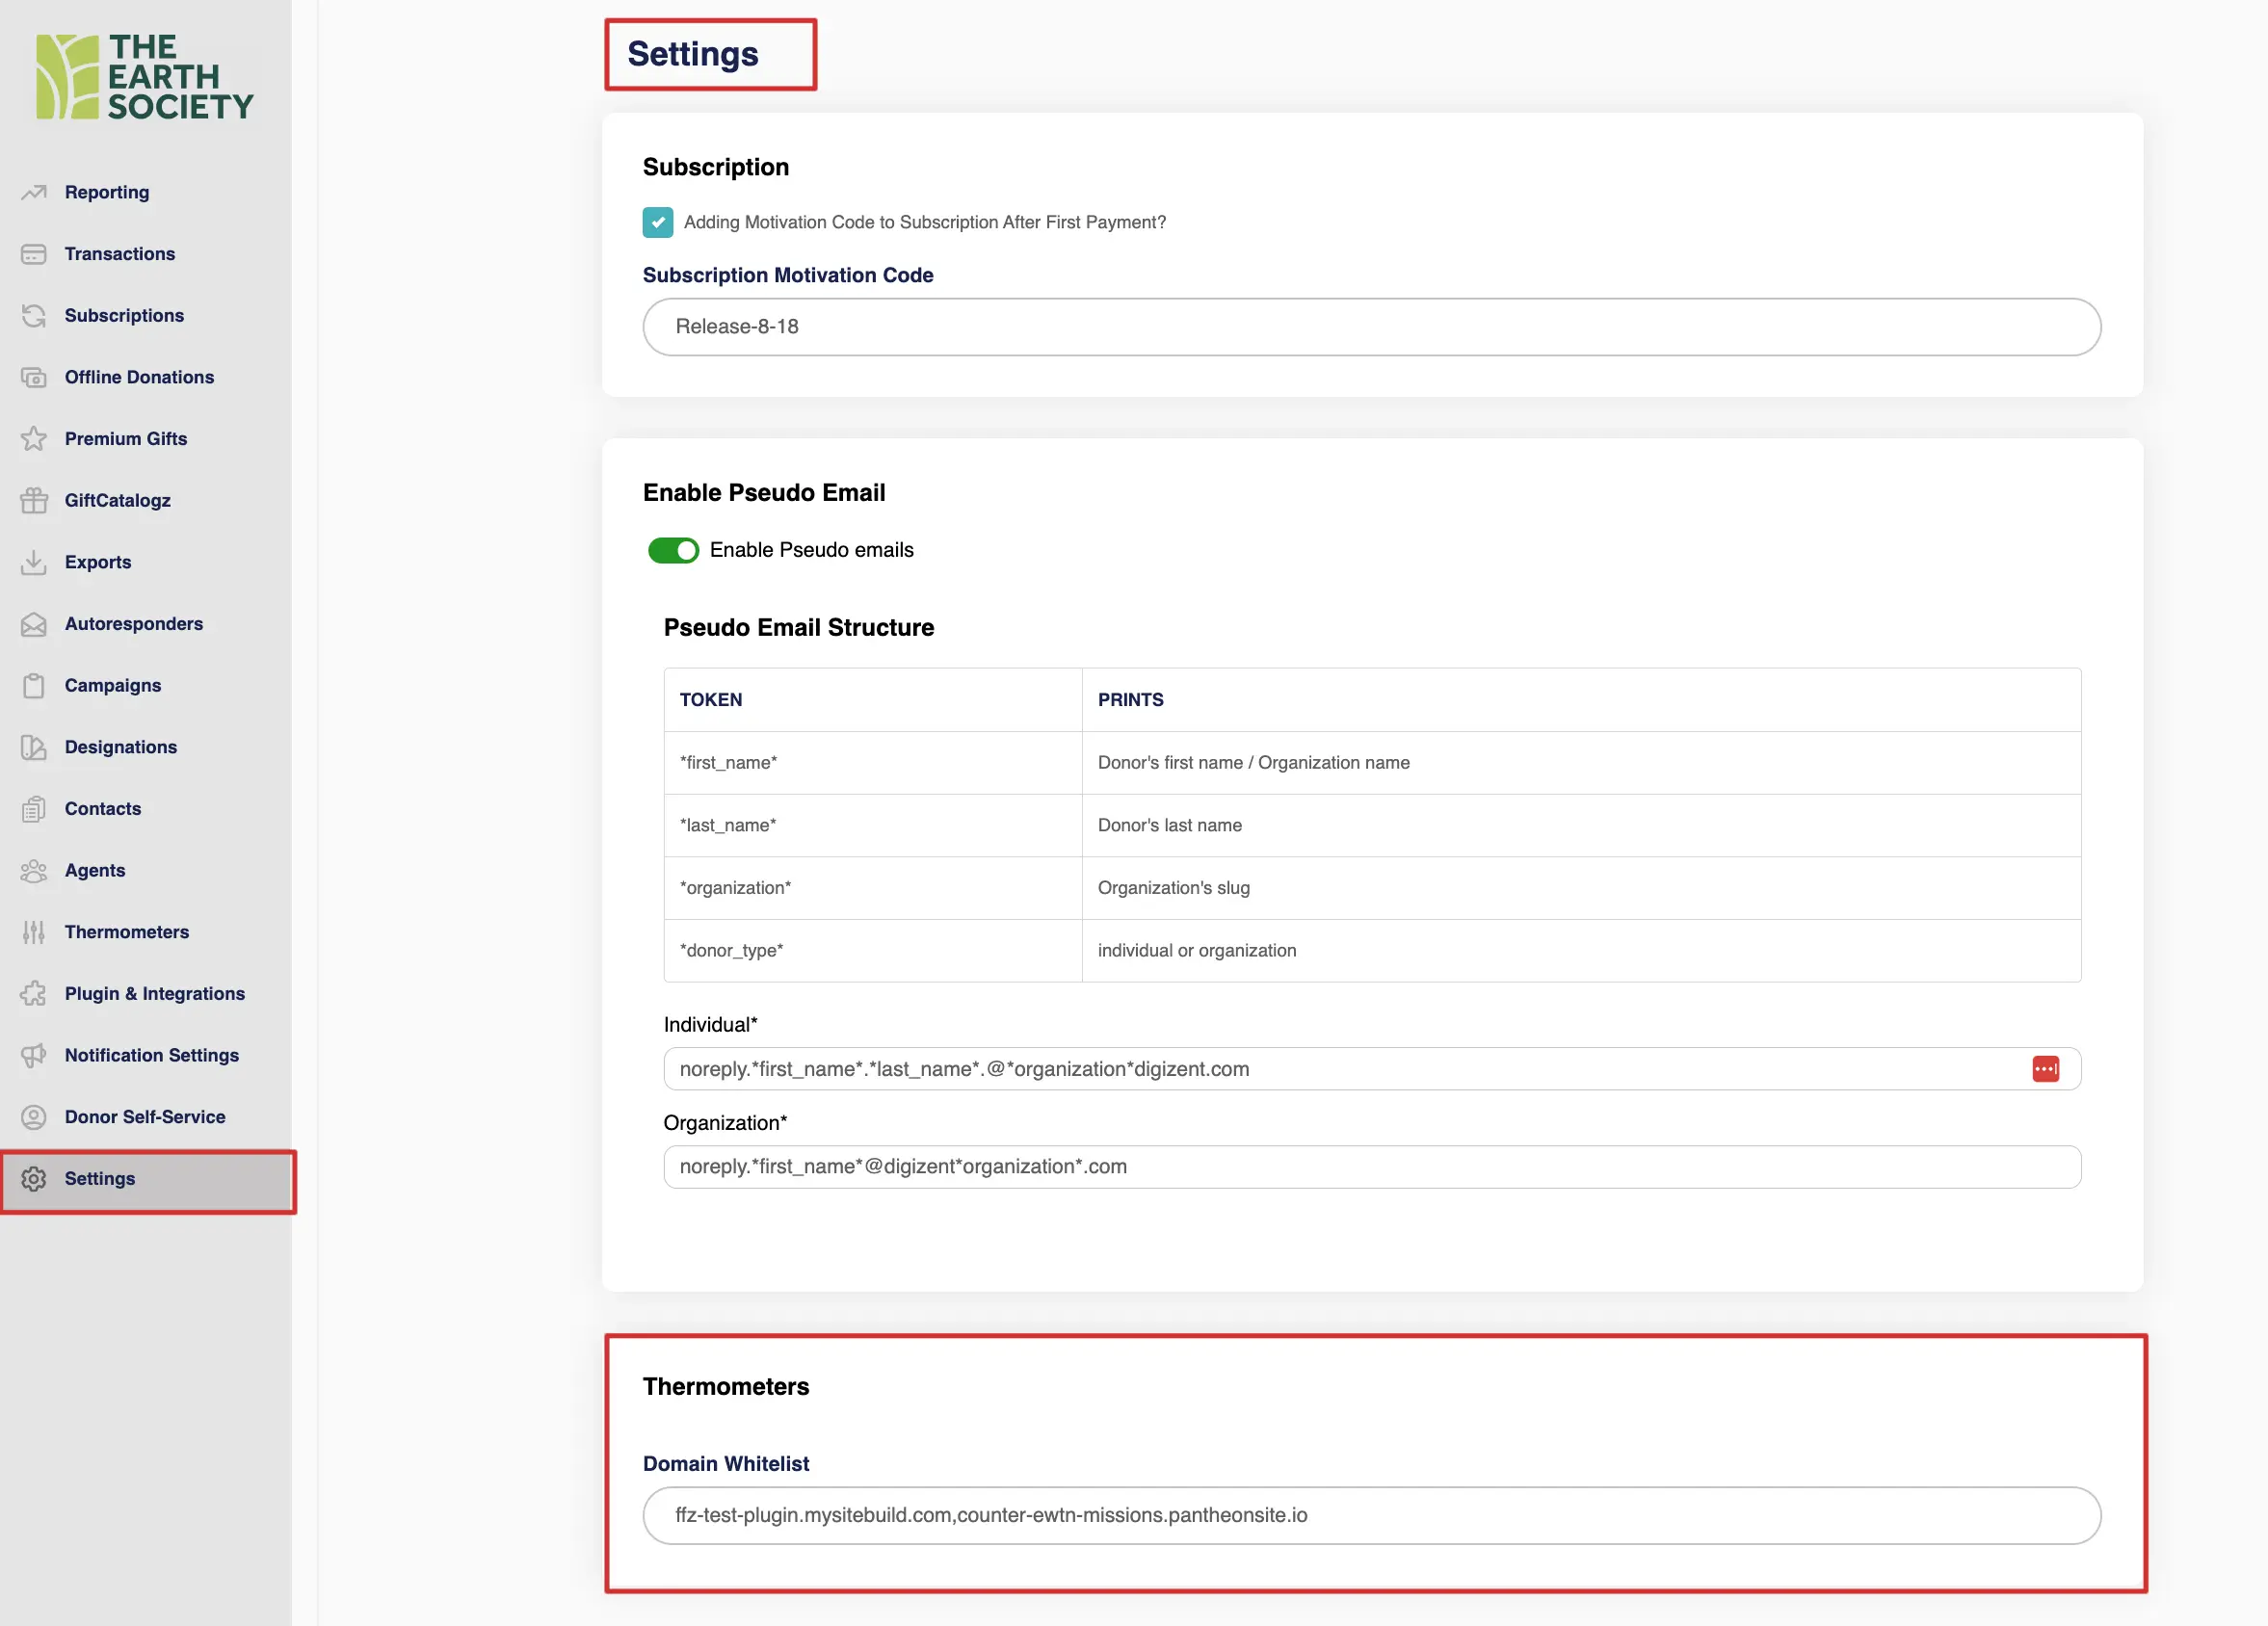Uncheck Adding Motivation Code to Subscription checkbox

coord(658,222)
